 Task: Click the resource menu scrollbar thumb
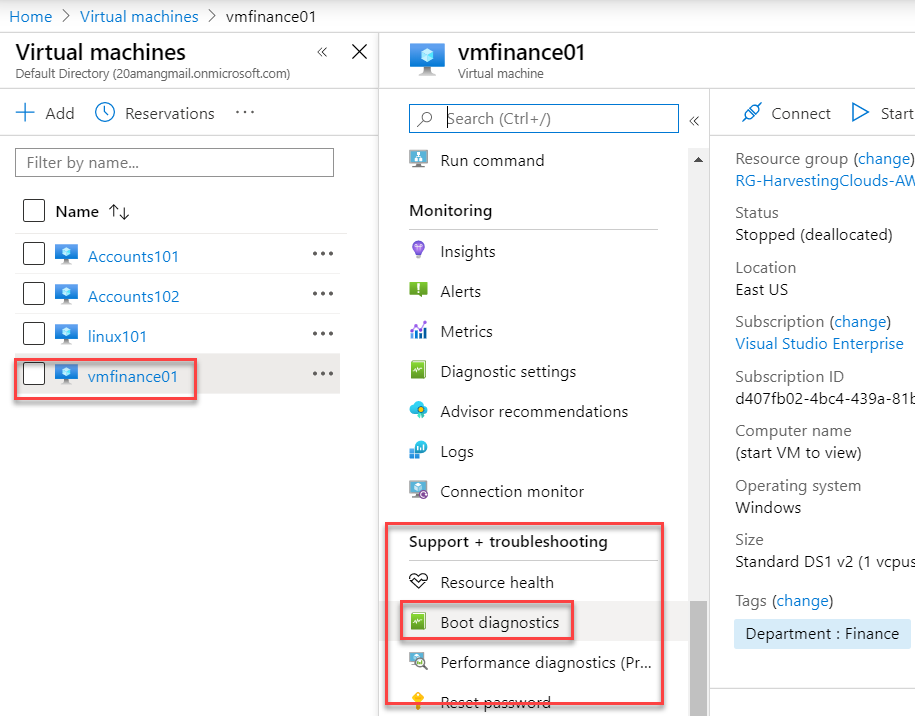coord(698,658)
